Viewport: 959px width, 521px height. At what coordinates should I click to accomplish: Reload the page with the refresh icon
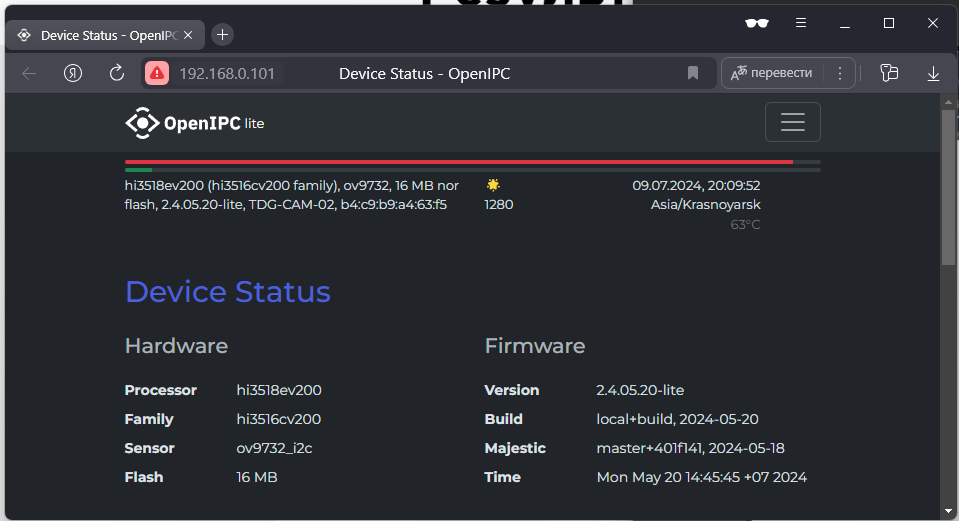[117, 73]
